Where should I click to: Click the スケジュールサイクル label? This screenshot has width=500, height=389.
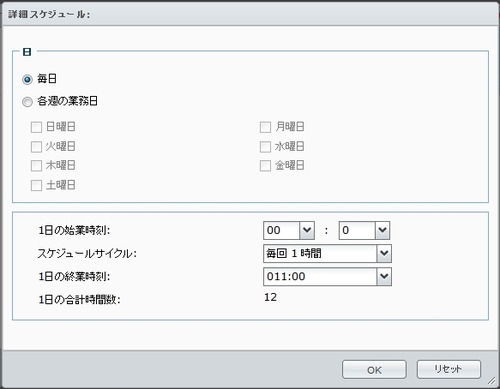click(x=87, y=253)
